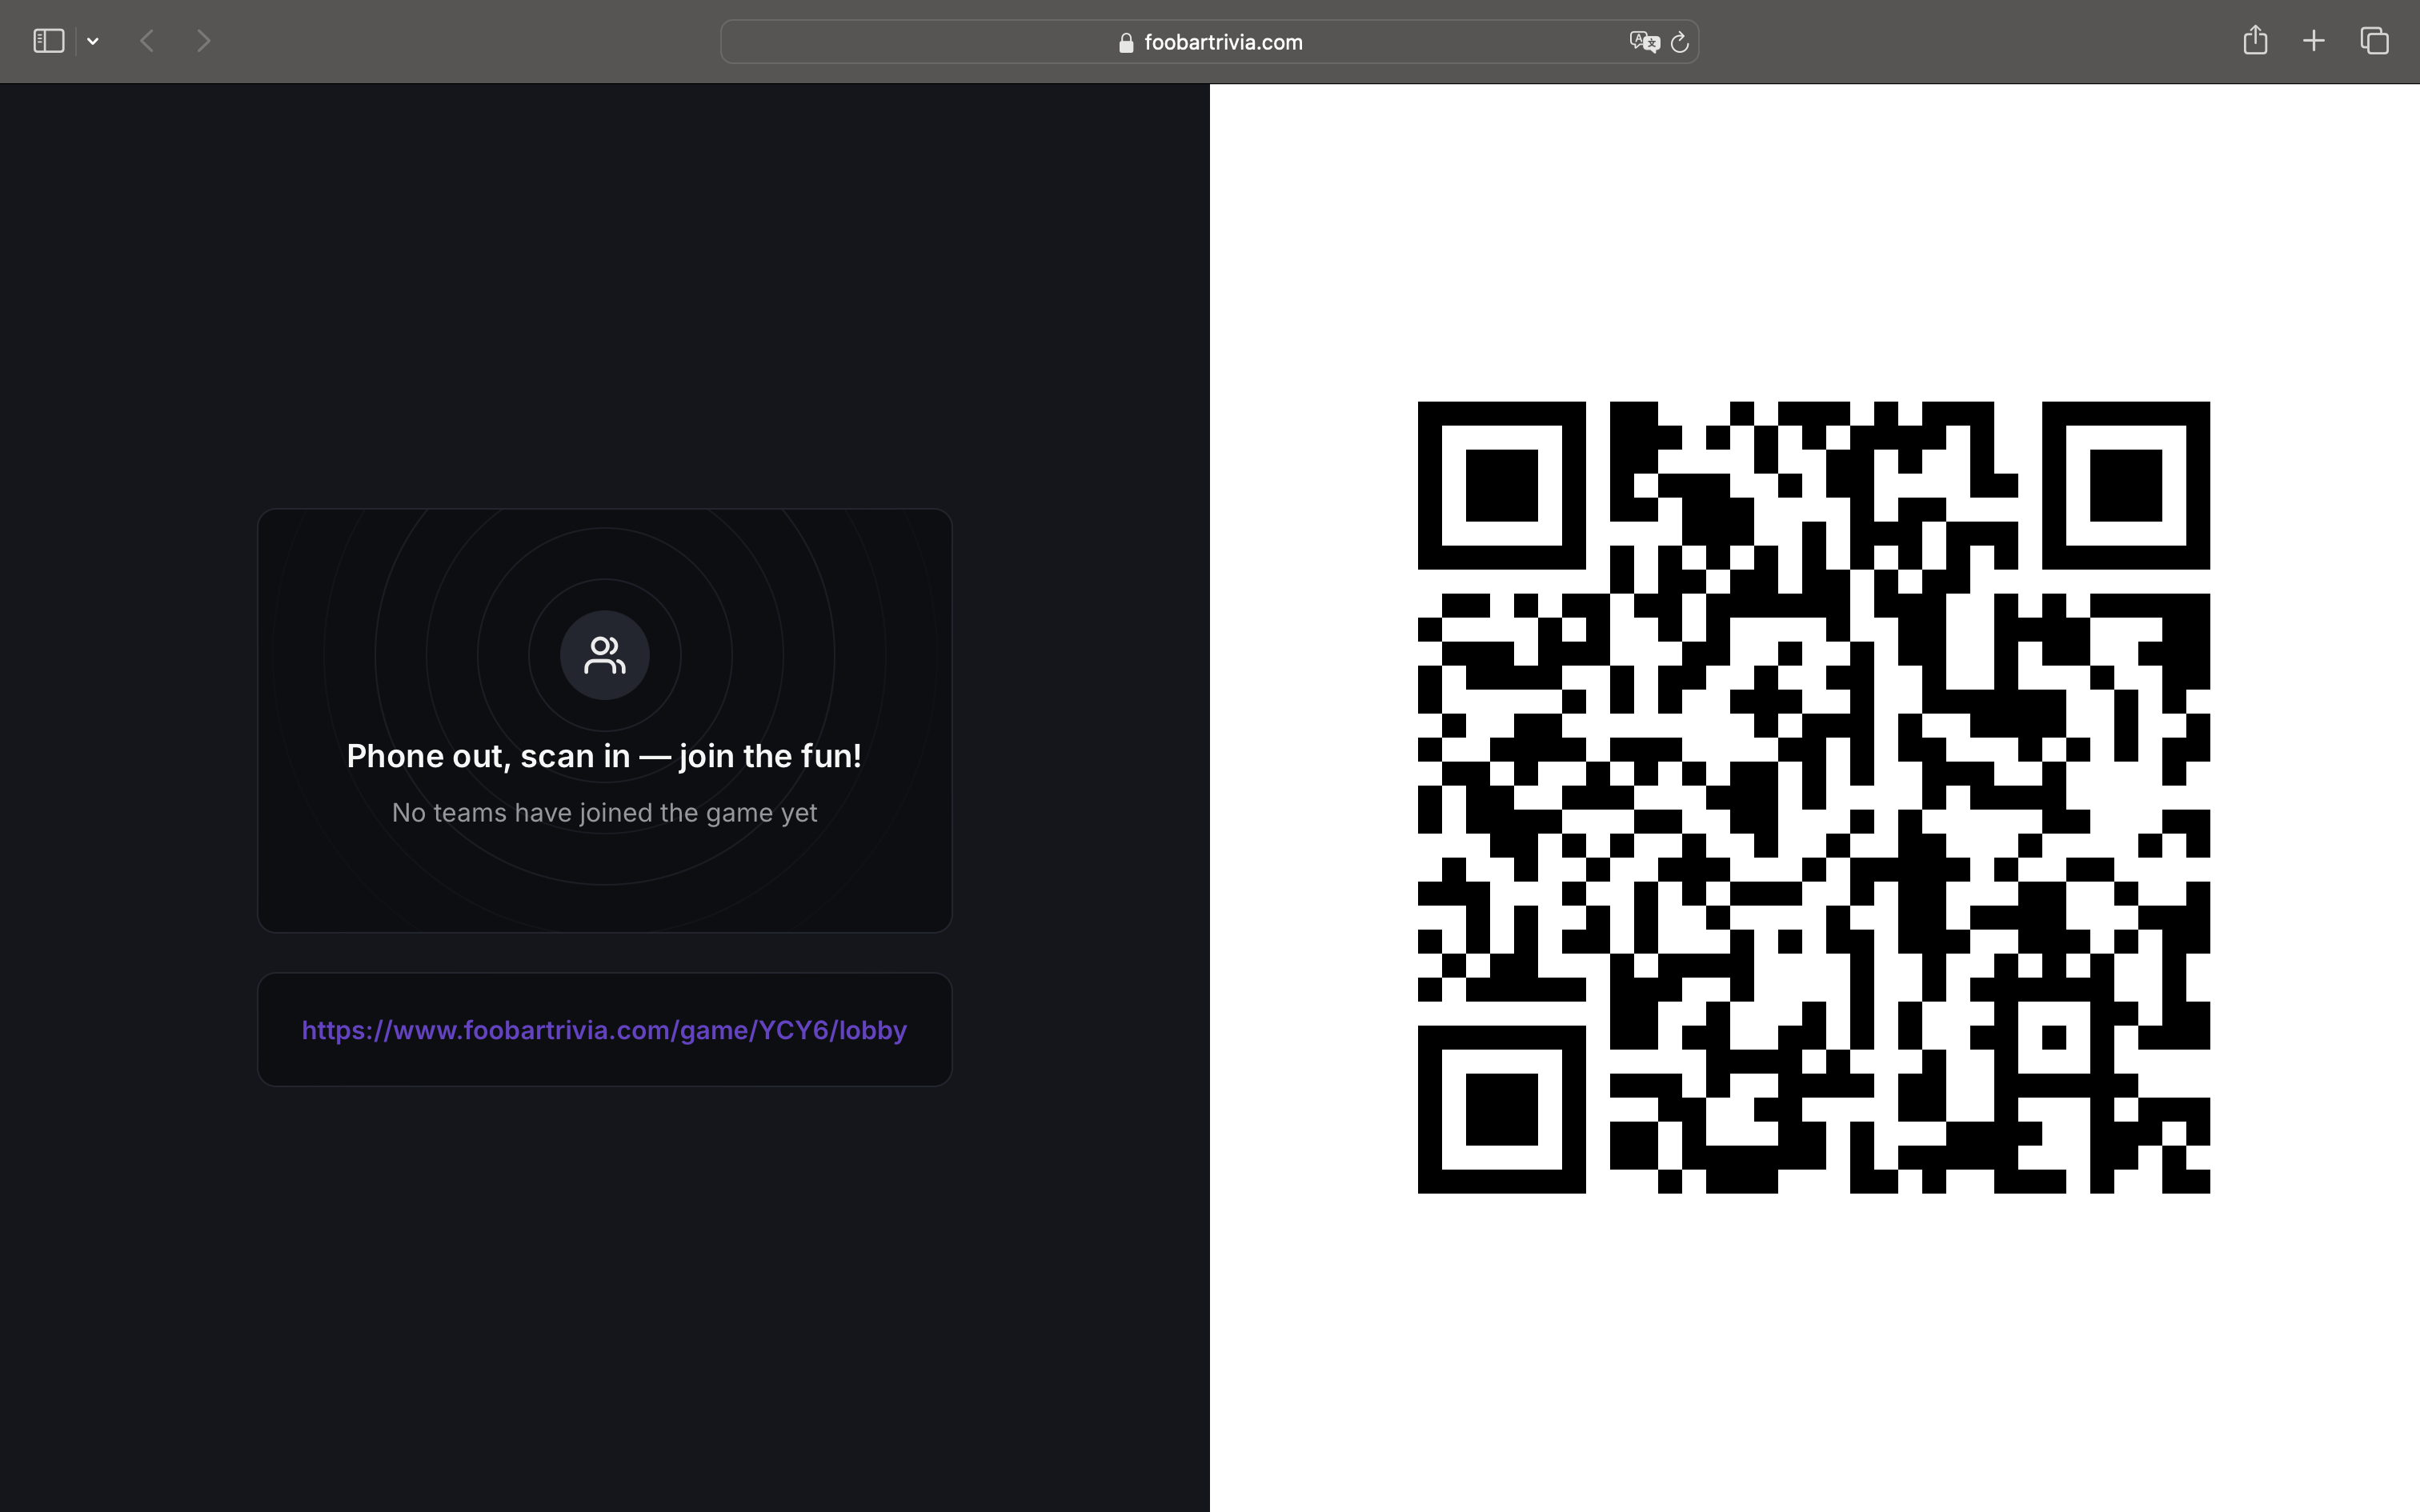Click the QR code's top-right corner square
2420x1512 pixels.
[x=2125, y=485]
